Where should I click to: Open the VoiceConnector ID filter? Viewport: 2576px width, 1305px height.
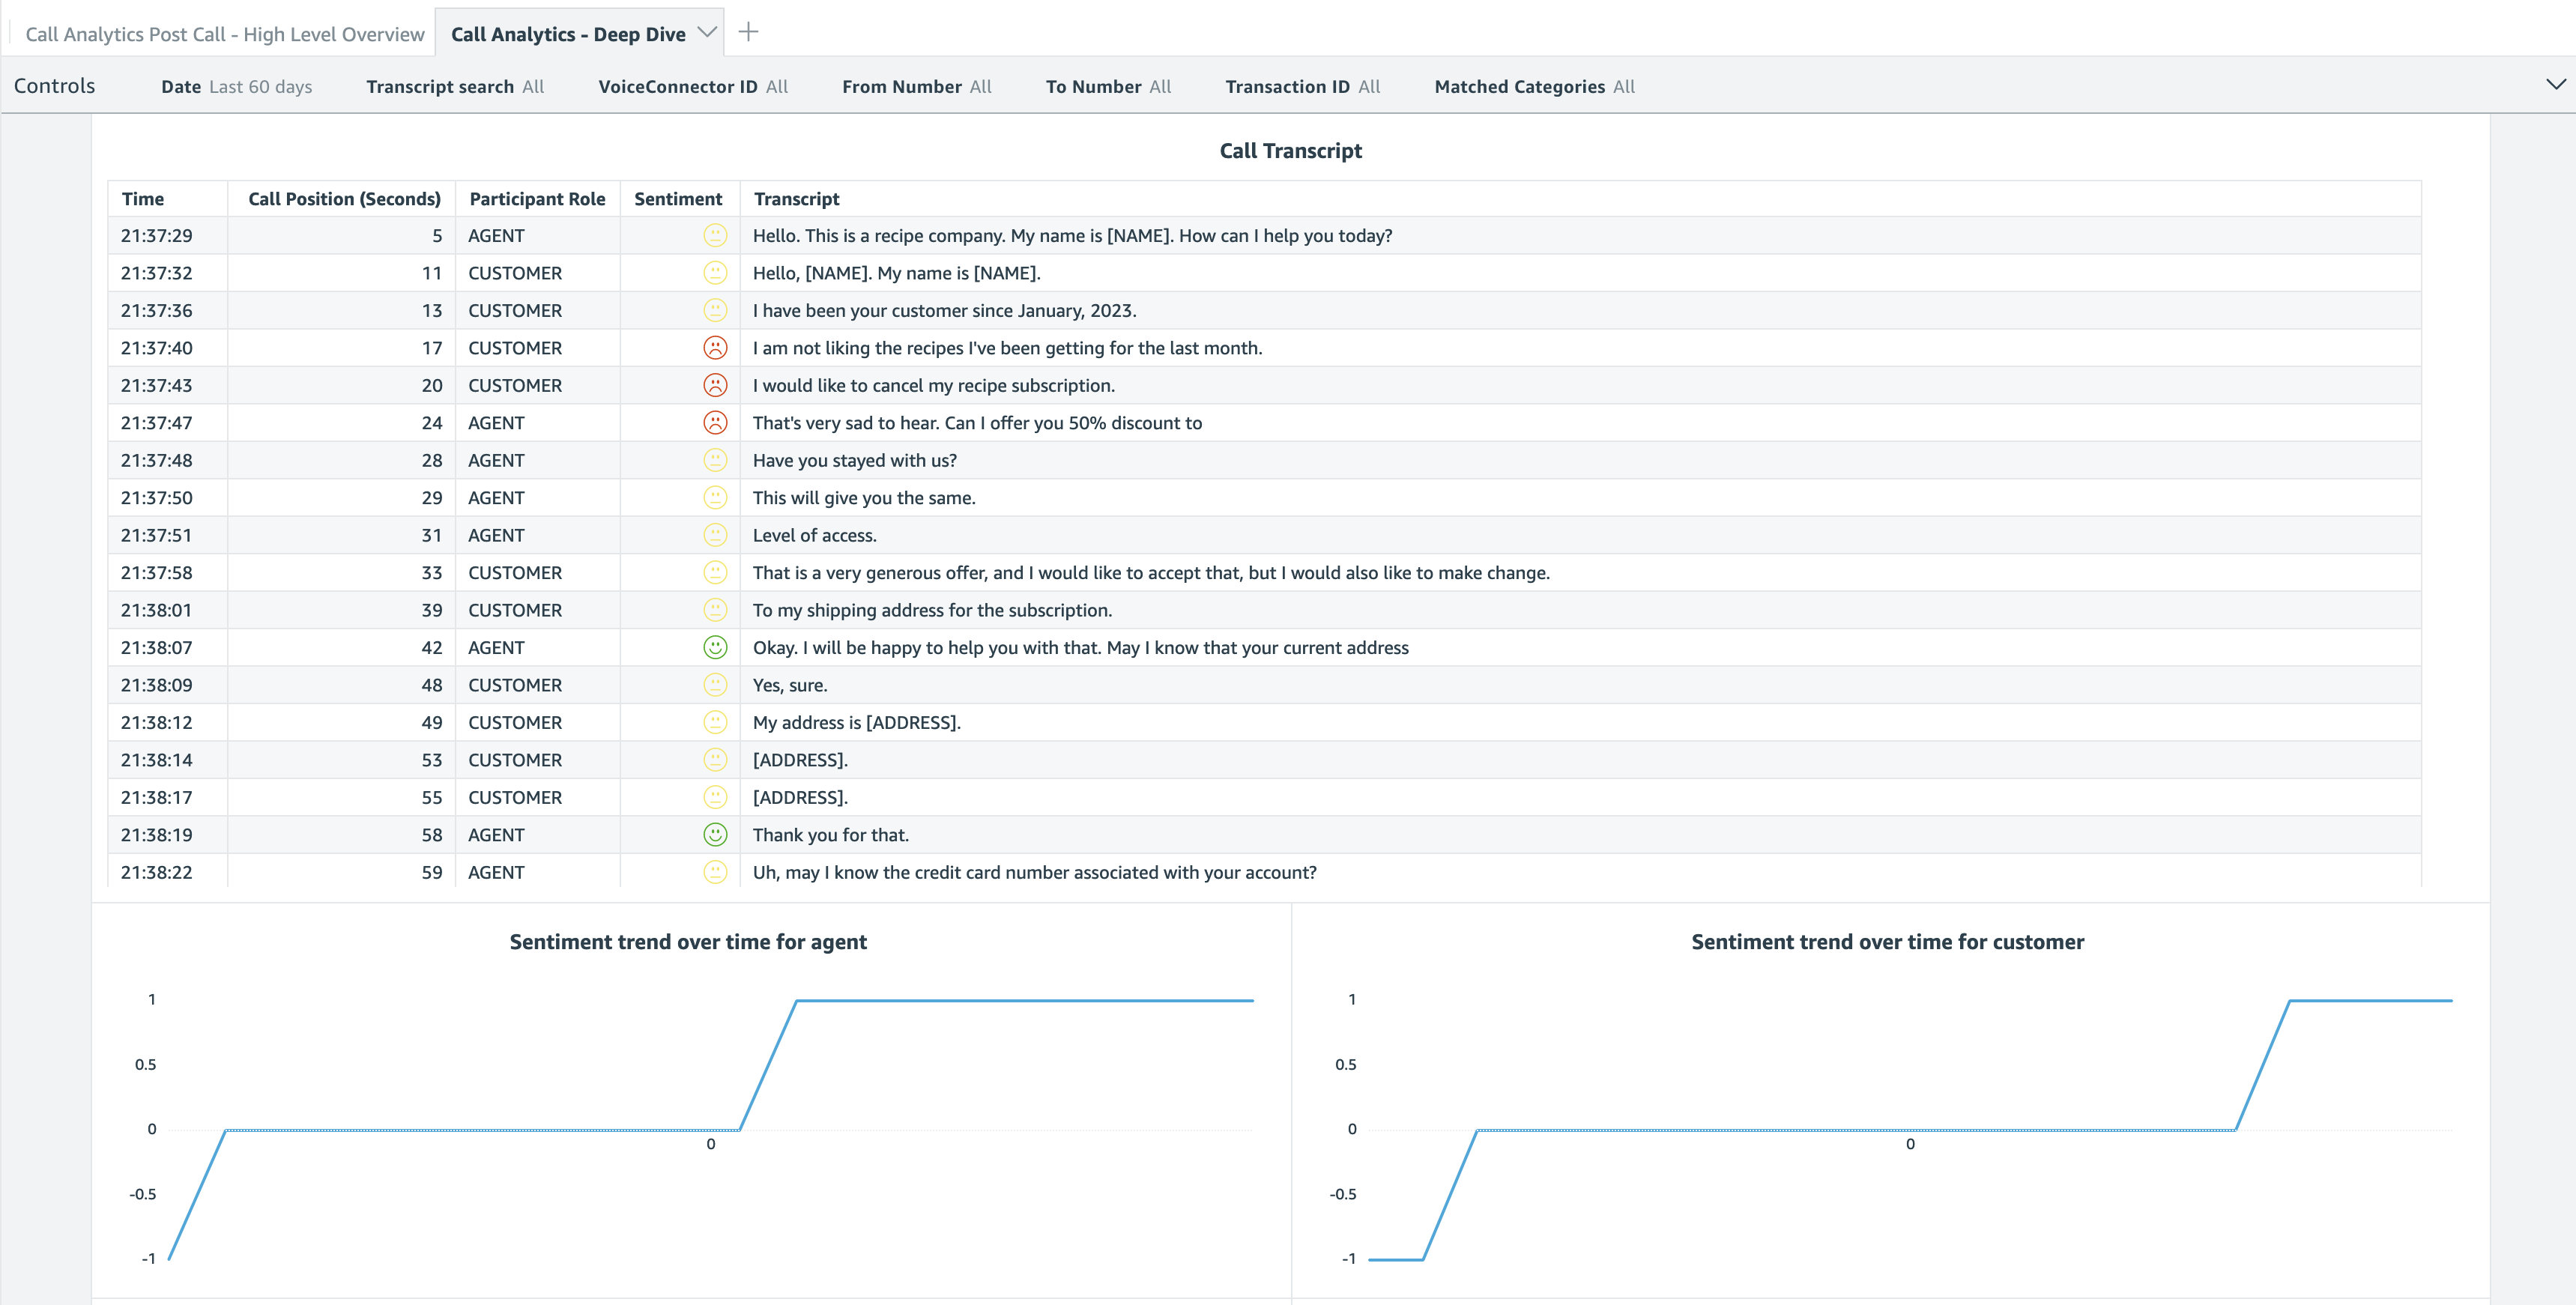click(x=693, y=86)
